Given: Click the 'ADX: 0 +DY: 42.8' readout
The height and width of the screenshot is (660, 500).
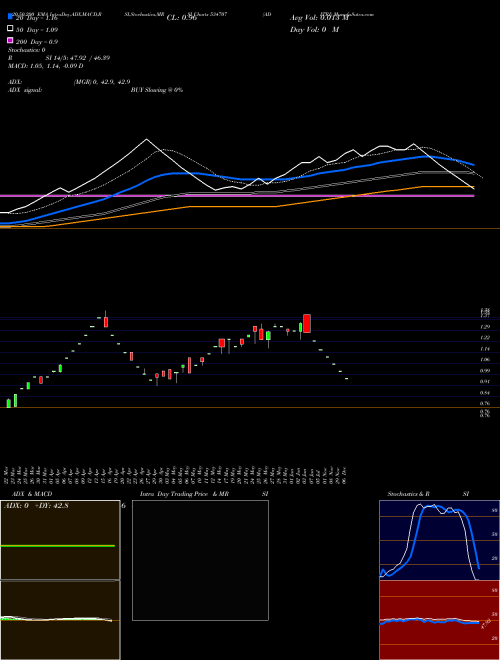Looking at the screenshot, I should [36, 506].
